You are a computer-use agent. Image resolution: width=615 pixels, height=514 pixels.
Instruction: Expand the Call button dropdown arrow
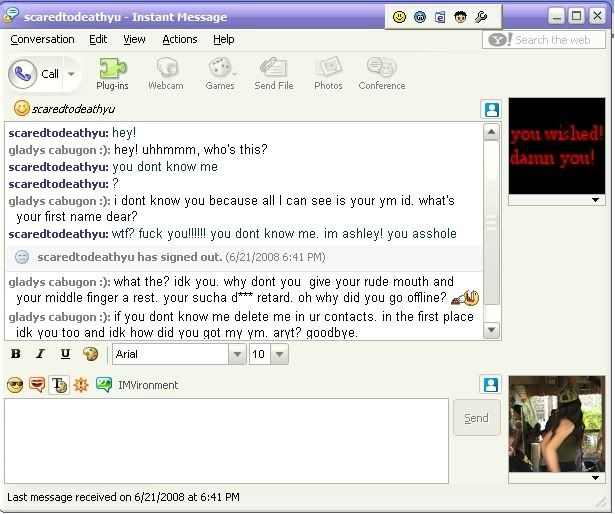pyautogui.click(x=71, y=74)
